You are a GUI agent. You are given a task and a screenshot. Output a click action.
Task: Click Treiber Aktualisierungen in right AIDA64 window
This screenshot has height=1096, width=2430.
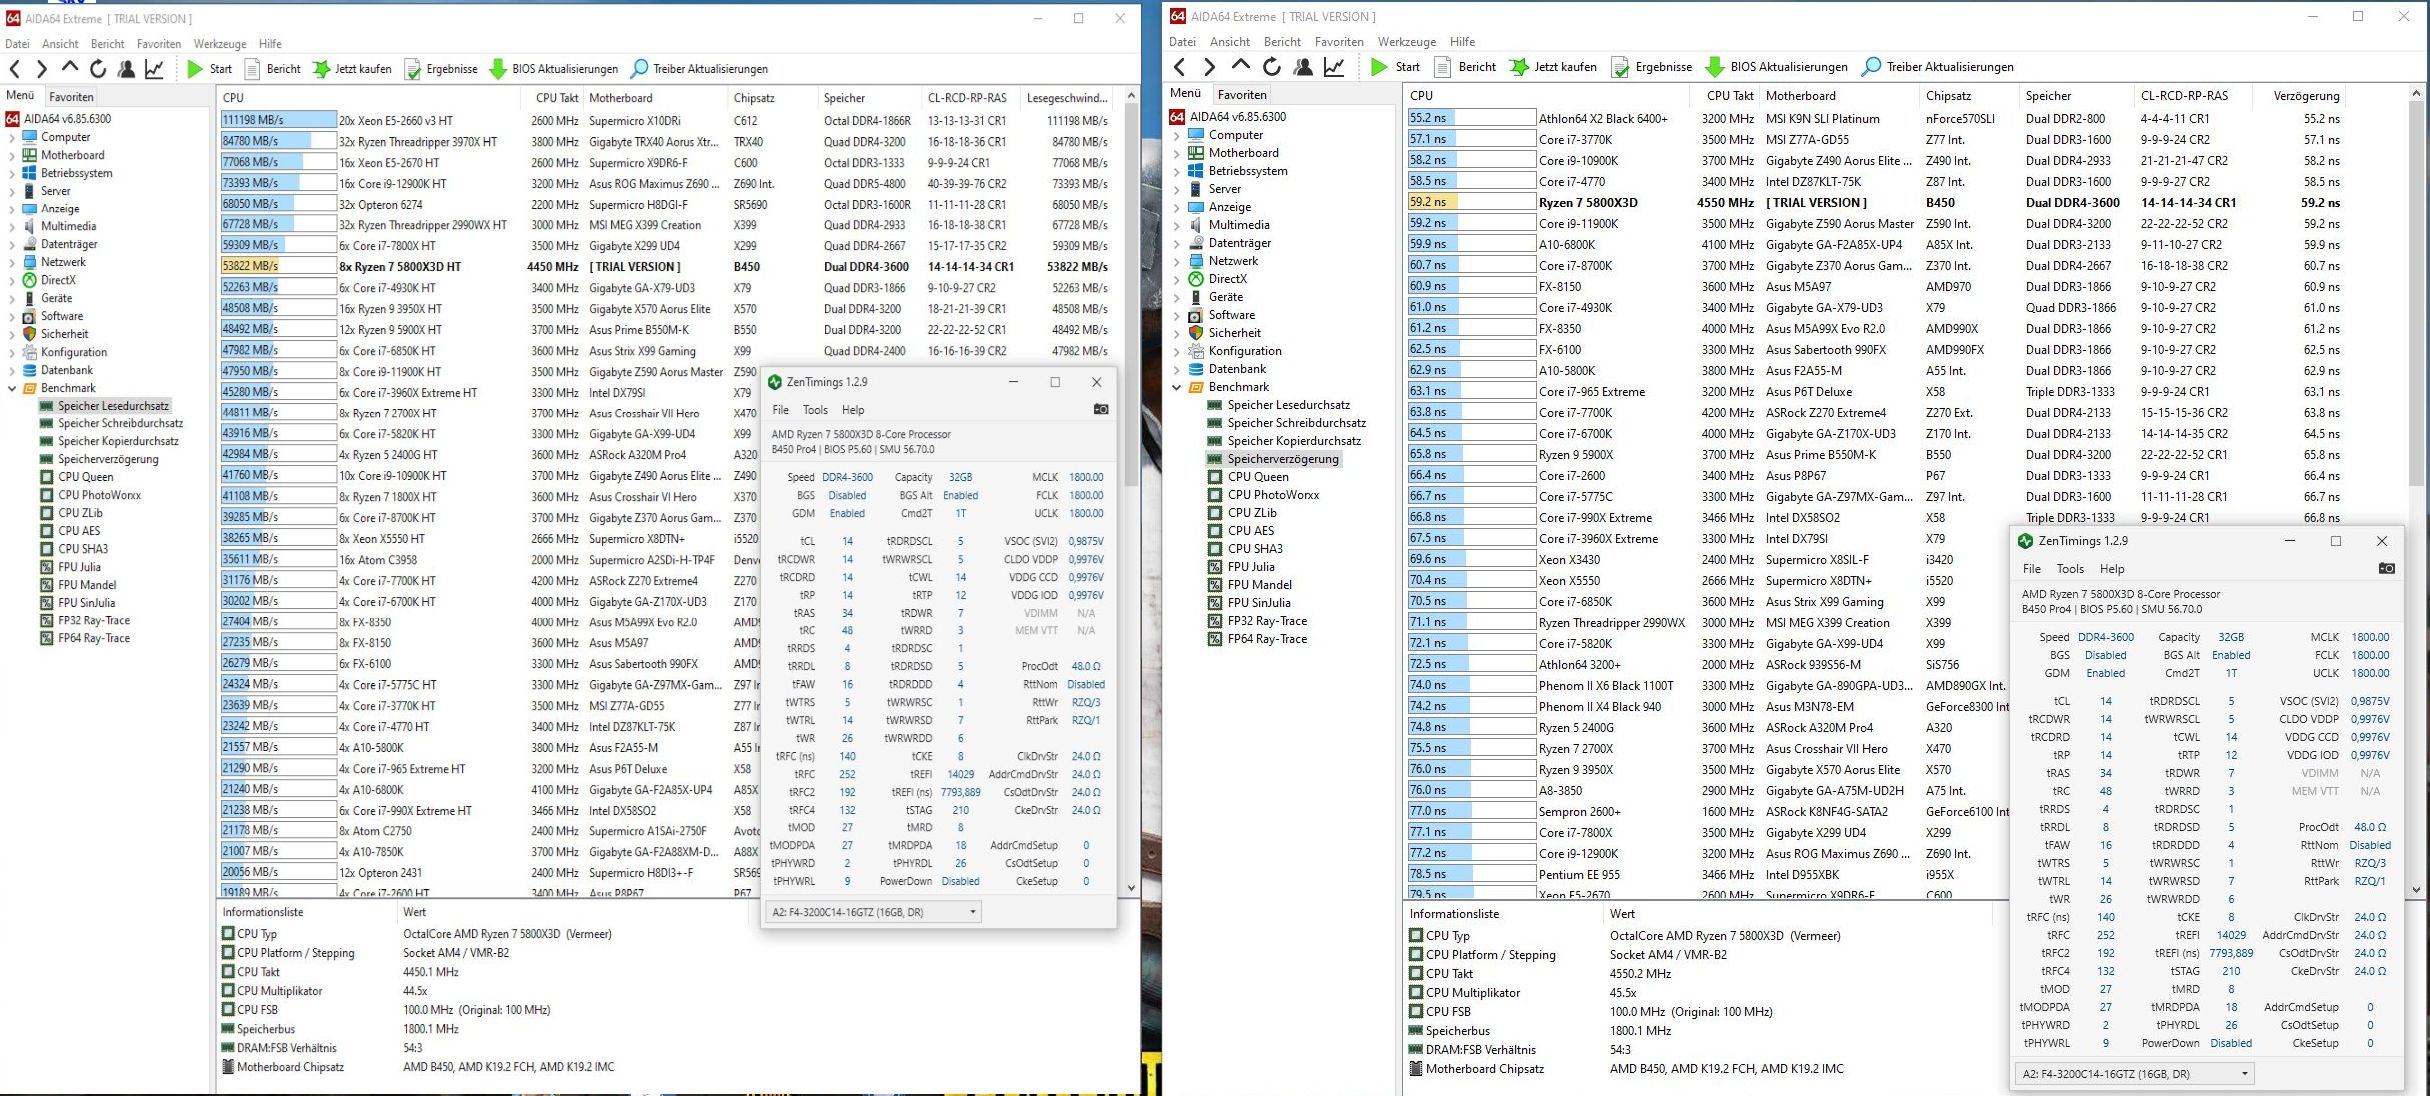pyautogui.click(x=1937, y=67)
